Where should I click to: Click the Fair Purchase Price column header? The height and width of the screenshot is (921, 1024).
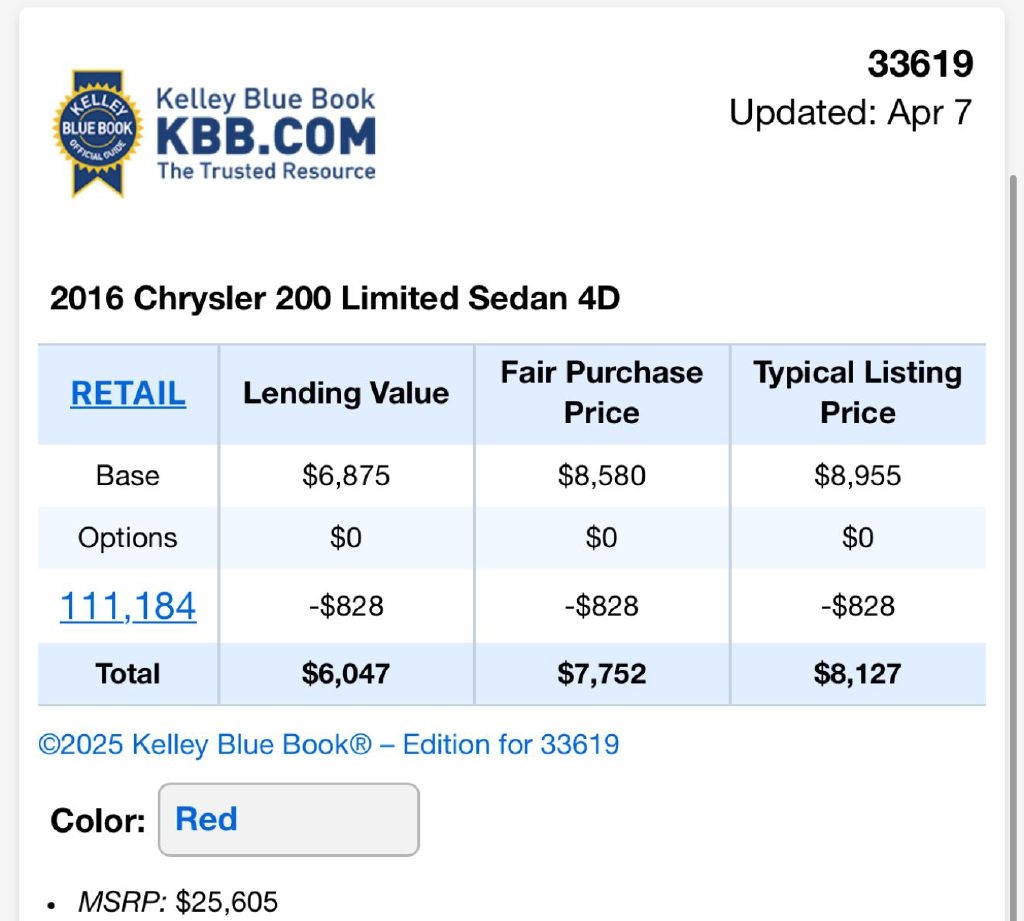pyautogui.click(x=602, y=393)
